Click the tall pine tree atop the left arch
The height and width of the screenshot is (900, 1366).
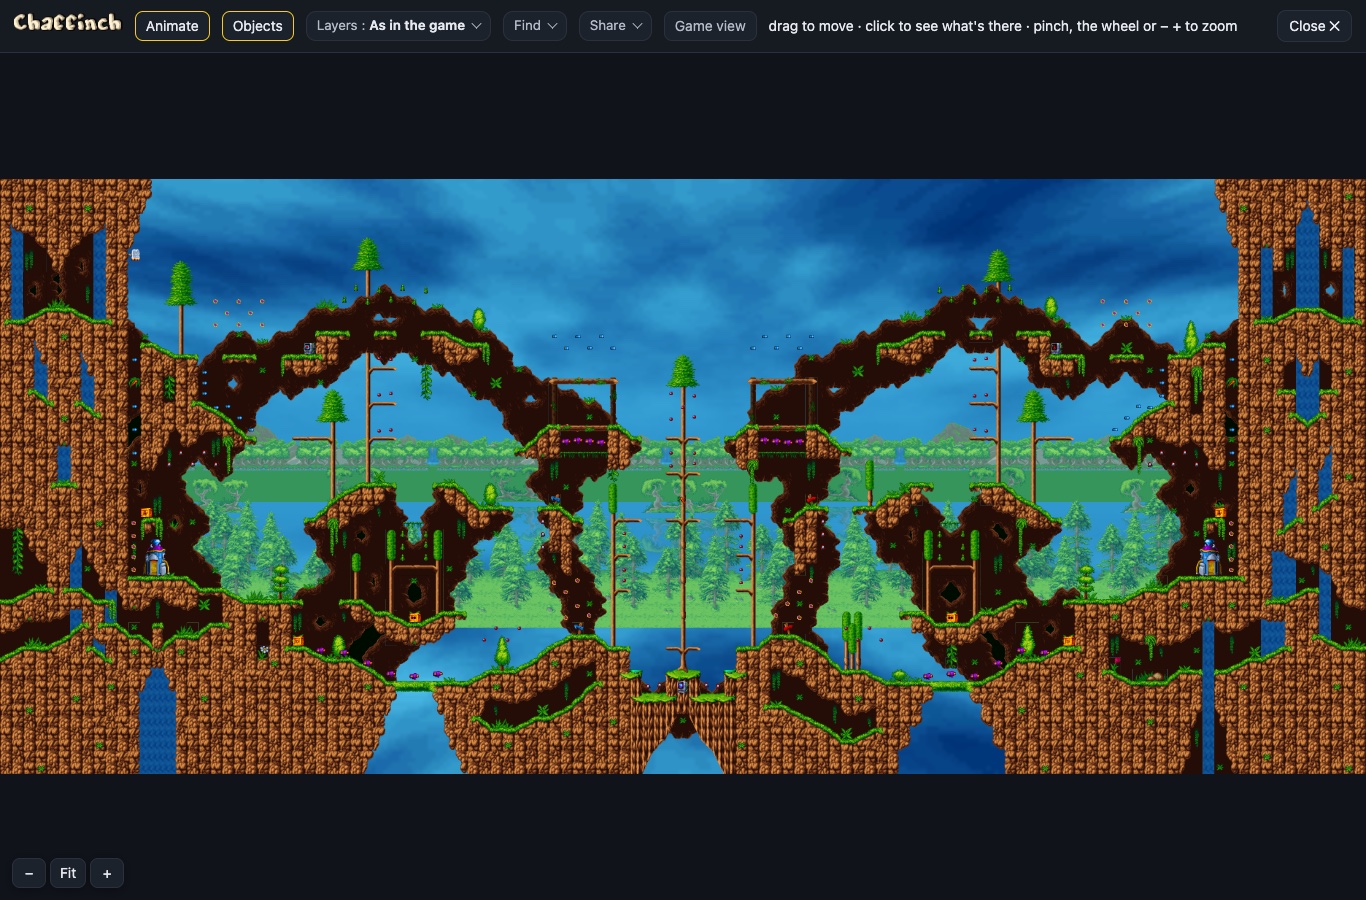click(x=368, y=265)
